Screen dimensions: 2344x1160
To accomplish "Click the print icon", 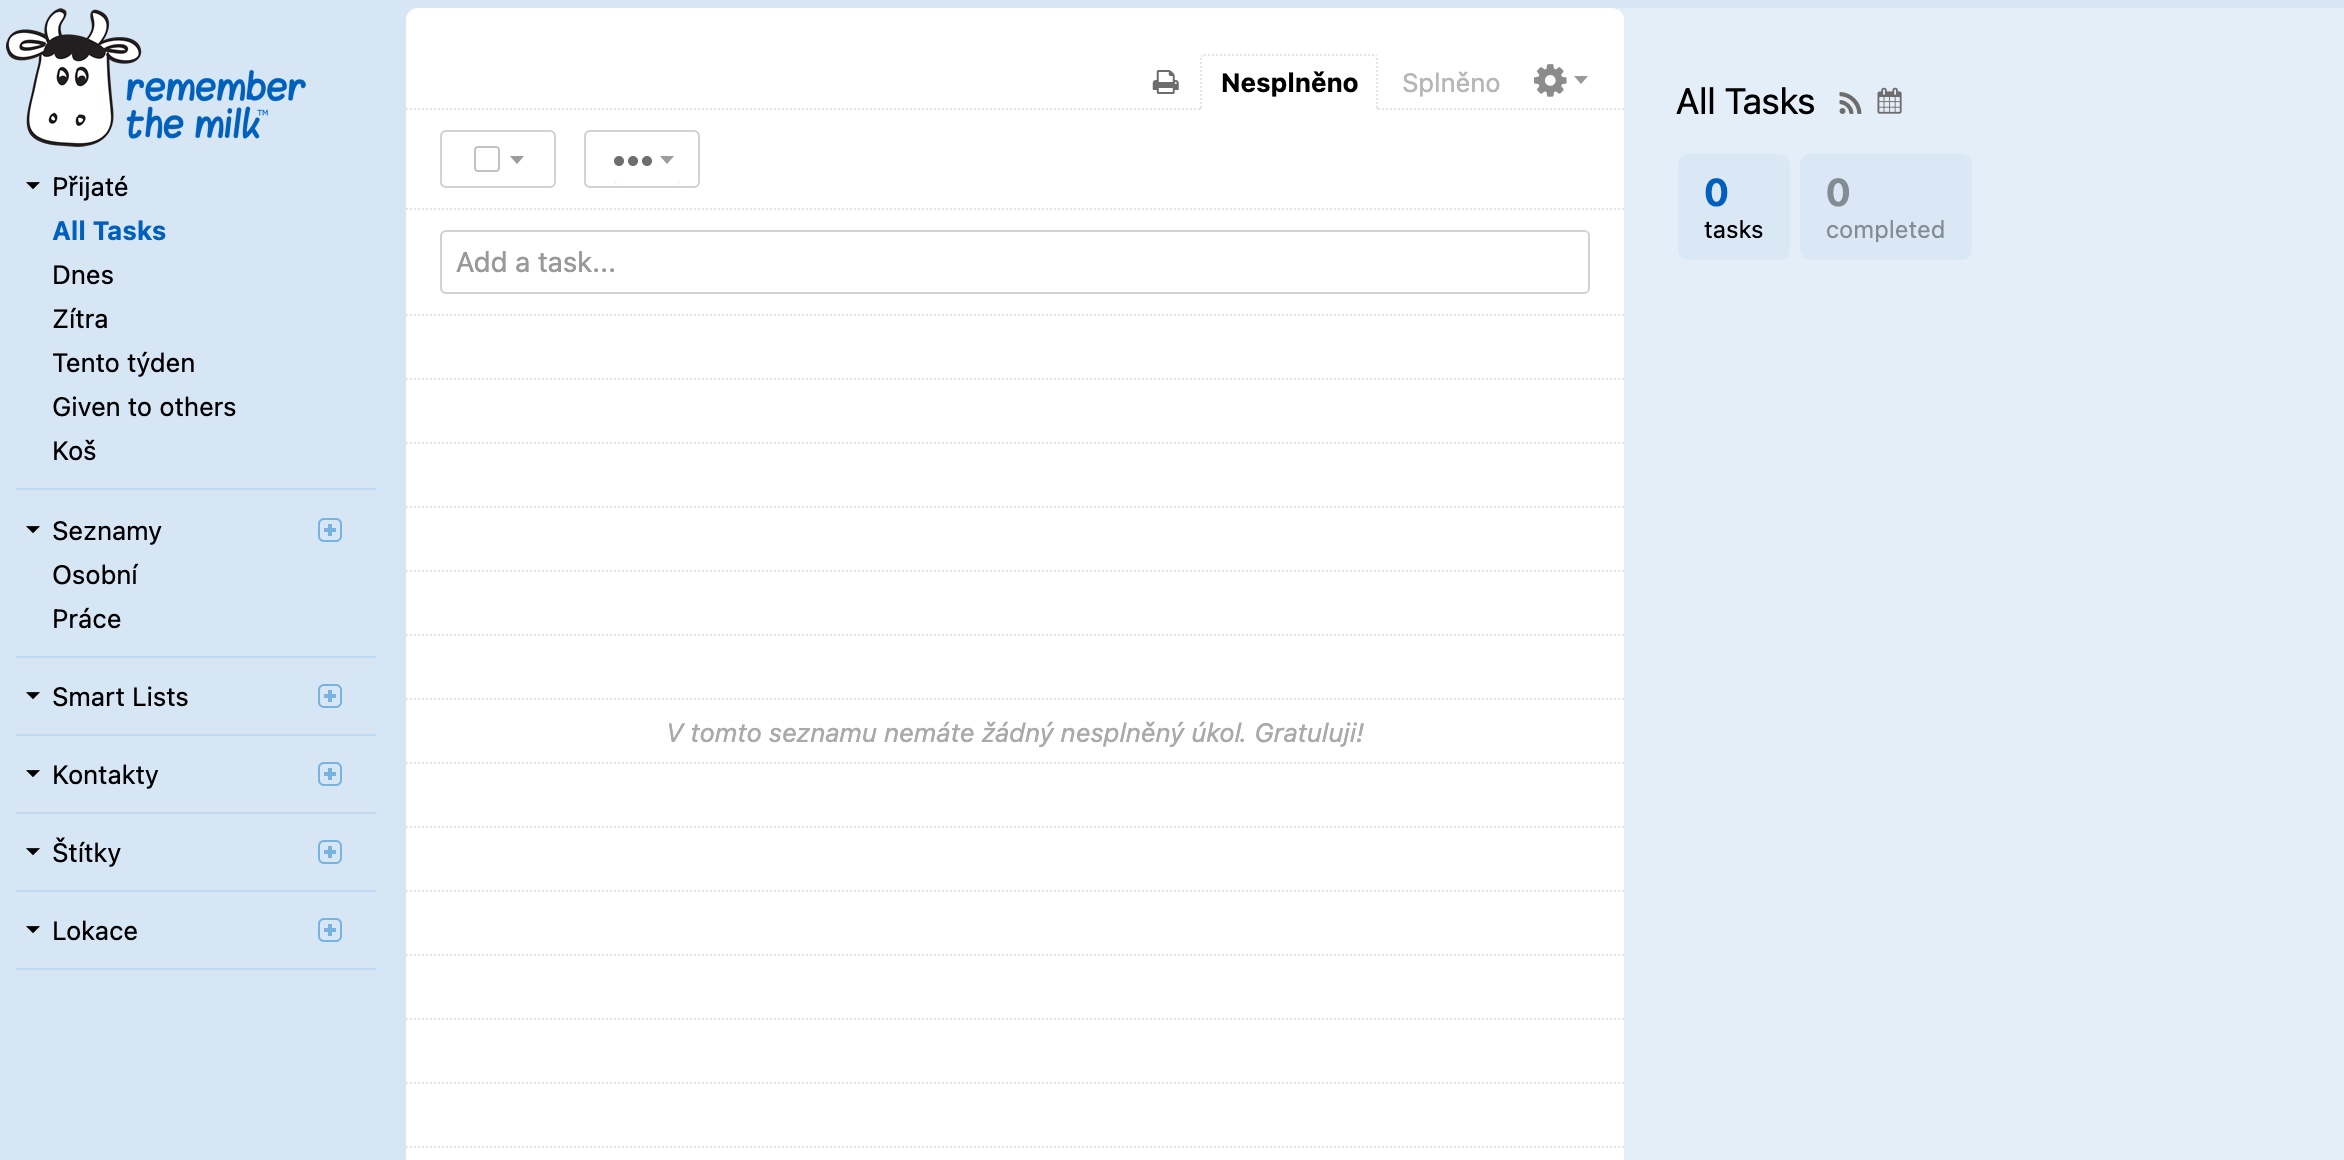I will [1165, 82].
